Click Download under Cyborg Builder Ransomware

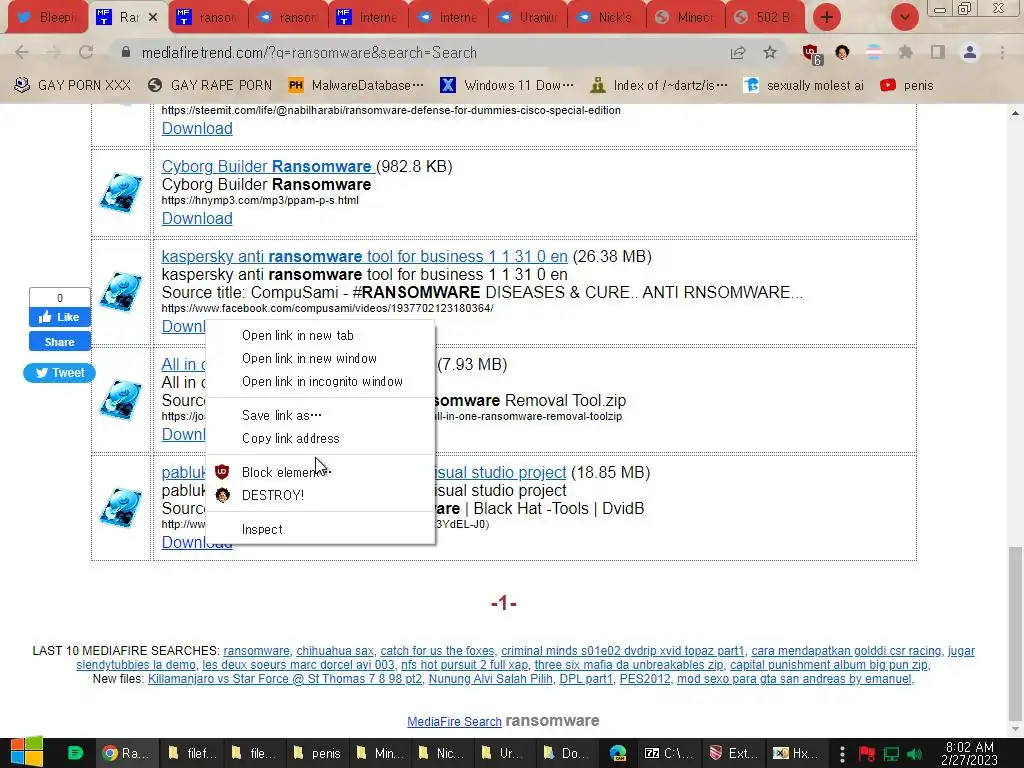coord(197,218)
